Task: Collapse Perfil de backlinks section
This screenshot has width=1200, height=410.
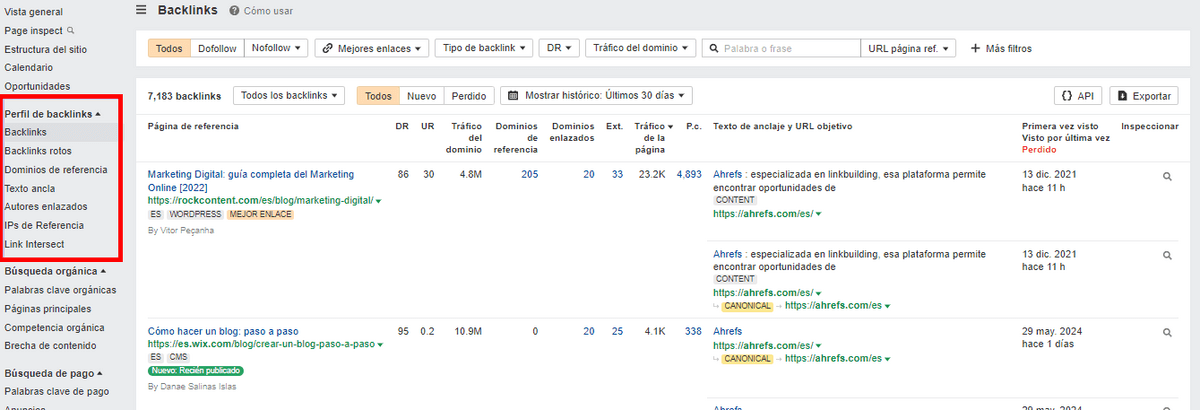Action: pyautogui.click(x=53, y=113)
